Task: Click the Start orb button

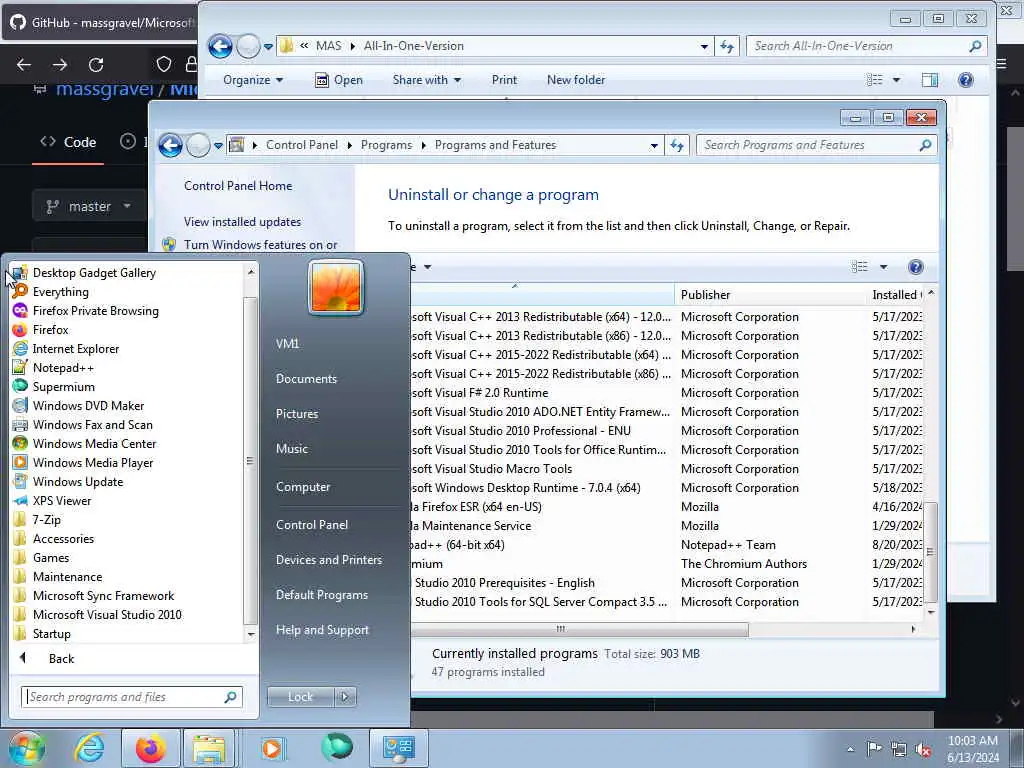Action: (x=26, y=748)
